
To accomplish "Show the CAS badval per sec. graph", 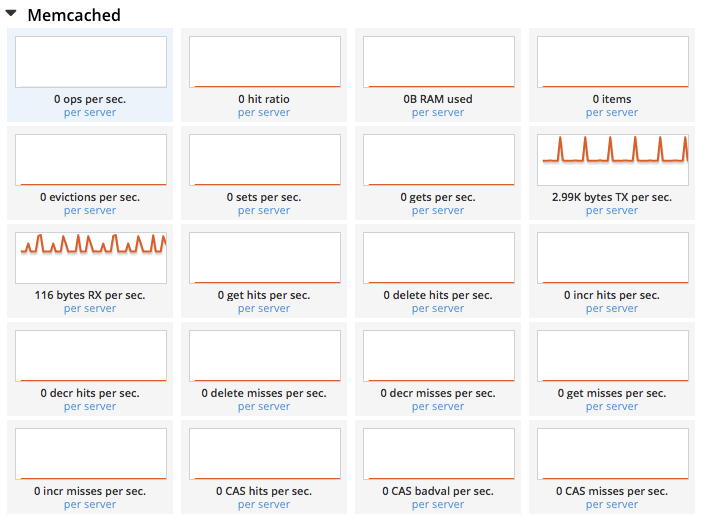I will (438, 454).
